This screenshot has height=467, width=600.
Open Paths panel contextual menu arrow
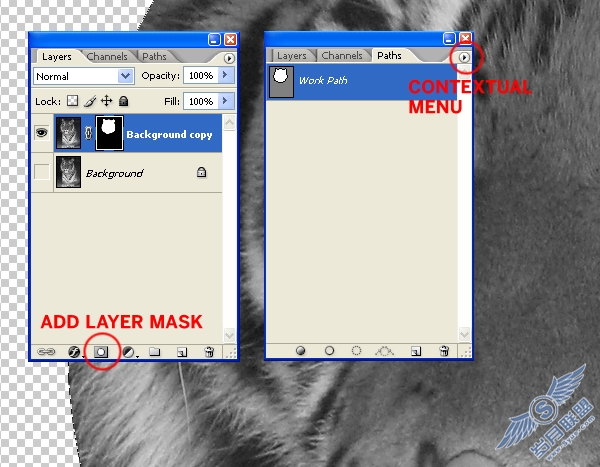pos(464,57)
